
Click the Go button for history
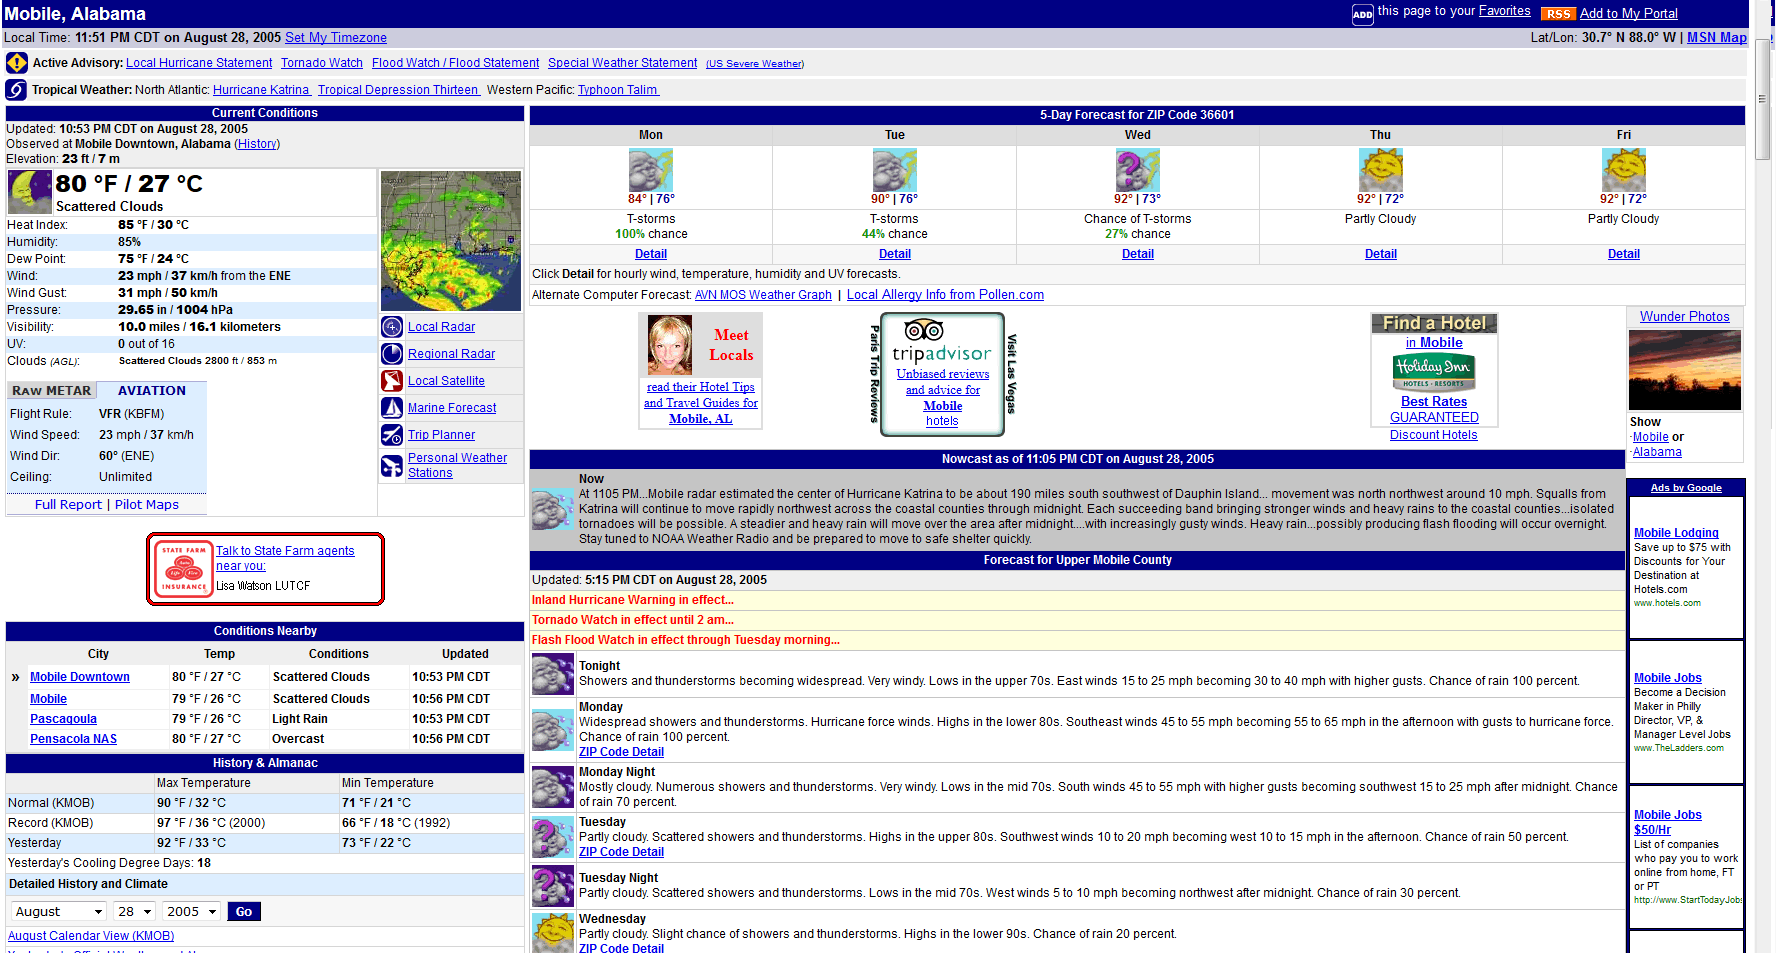(244, 912)
